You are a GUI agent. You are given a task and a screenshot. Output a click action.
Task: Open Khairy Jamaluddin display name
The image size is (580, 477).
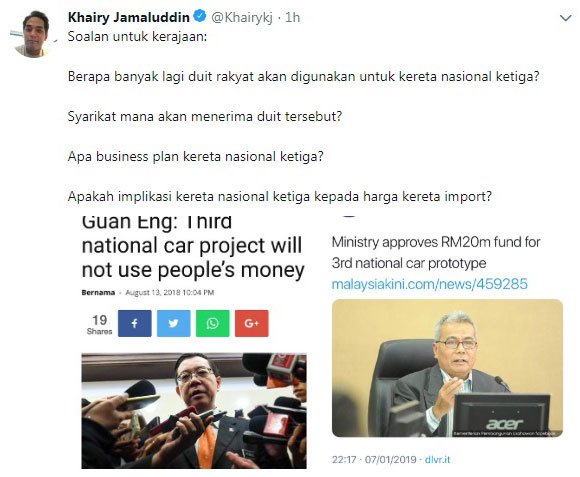(x=129, y=17)
